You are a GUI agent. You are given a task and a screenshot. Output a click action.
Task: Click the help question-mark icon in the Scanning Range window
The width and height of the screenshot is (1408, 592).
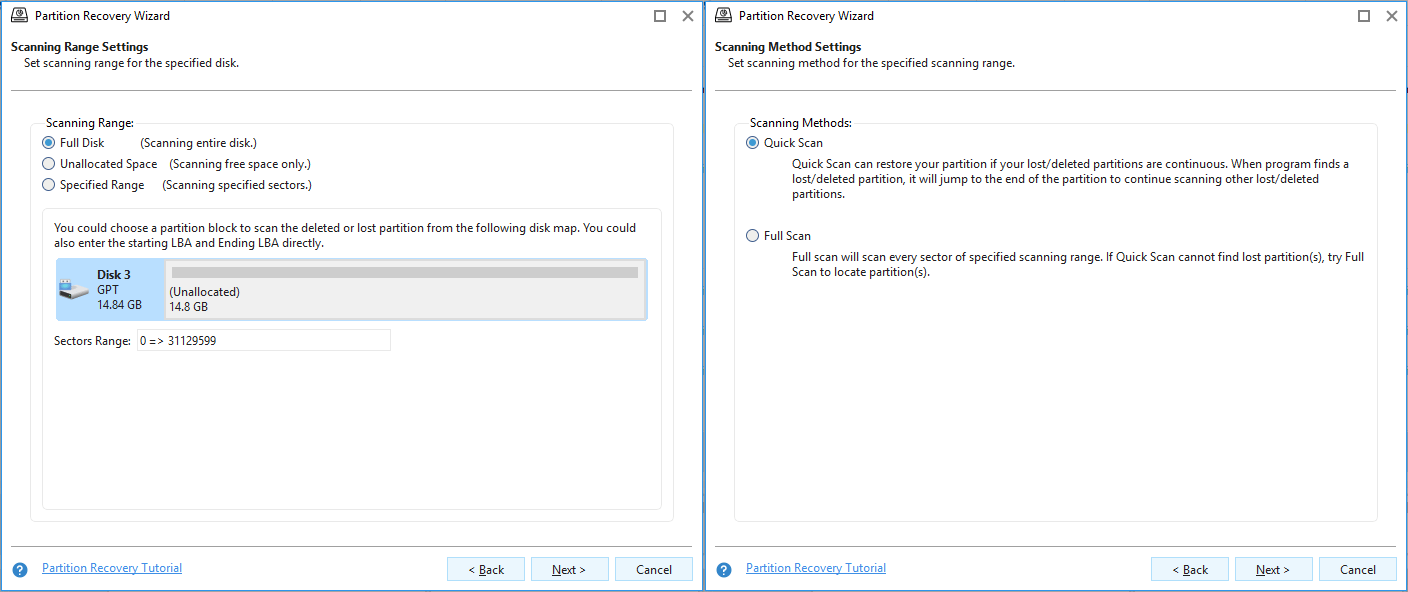[x=20, y=570]
